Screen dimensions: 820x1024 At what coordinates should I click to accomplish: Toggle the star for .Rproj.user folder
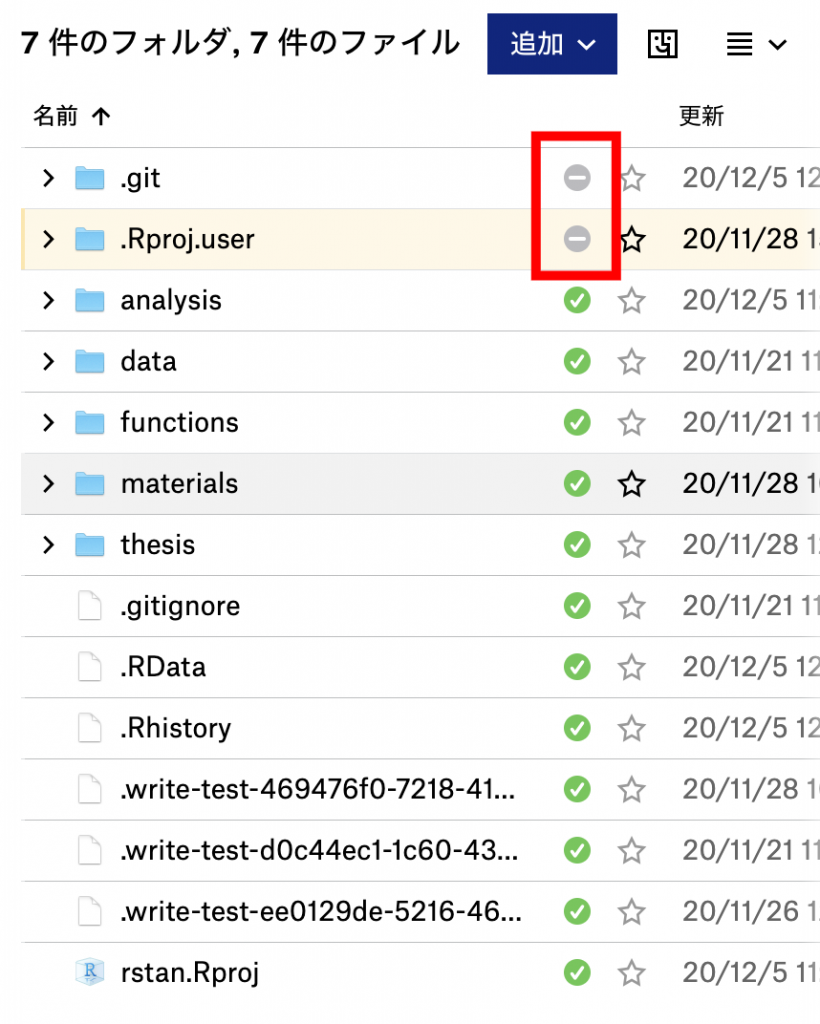(x=631, y=240)
